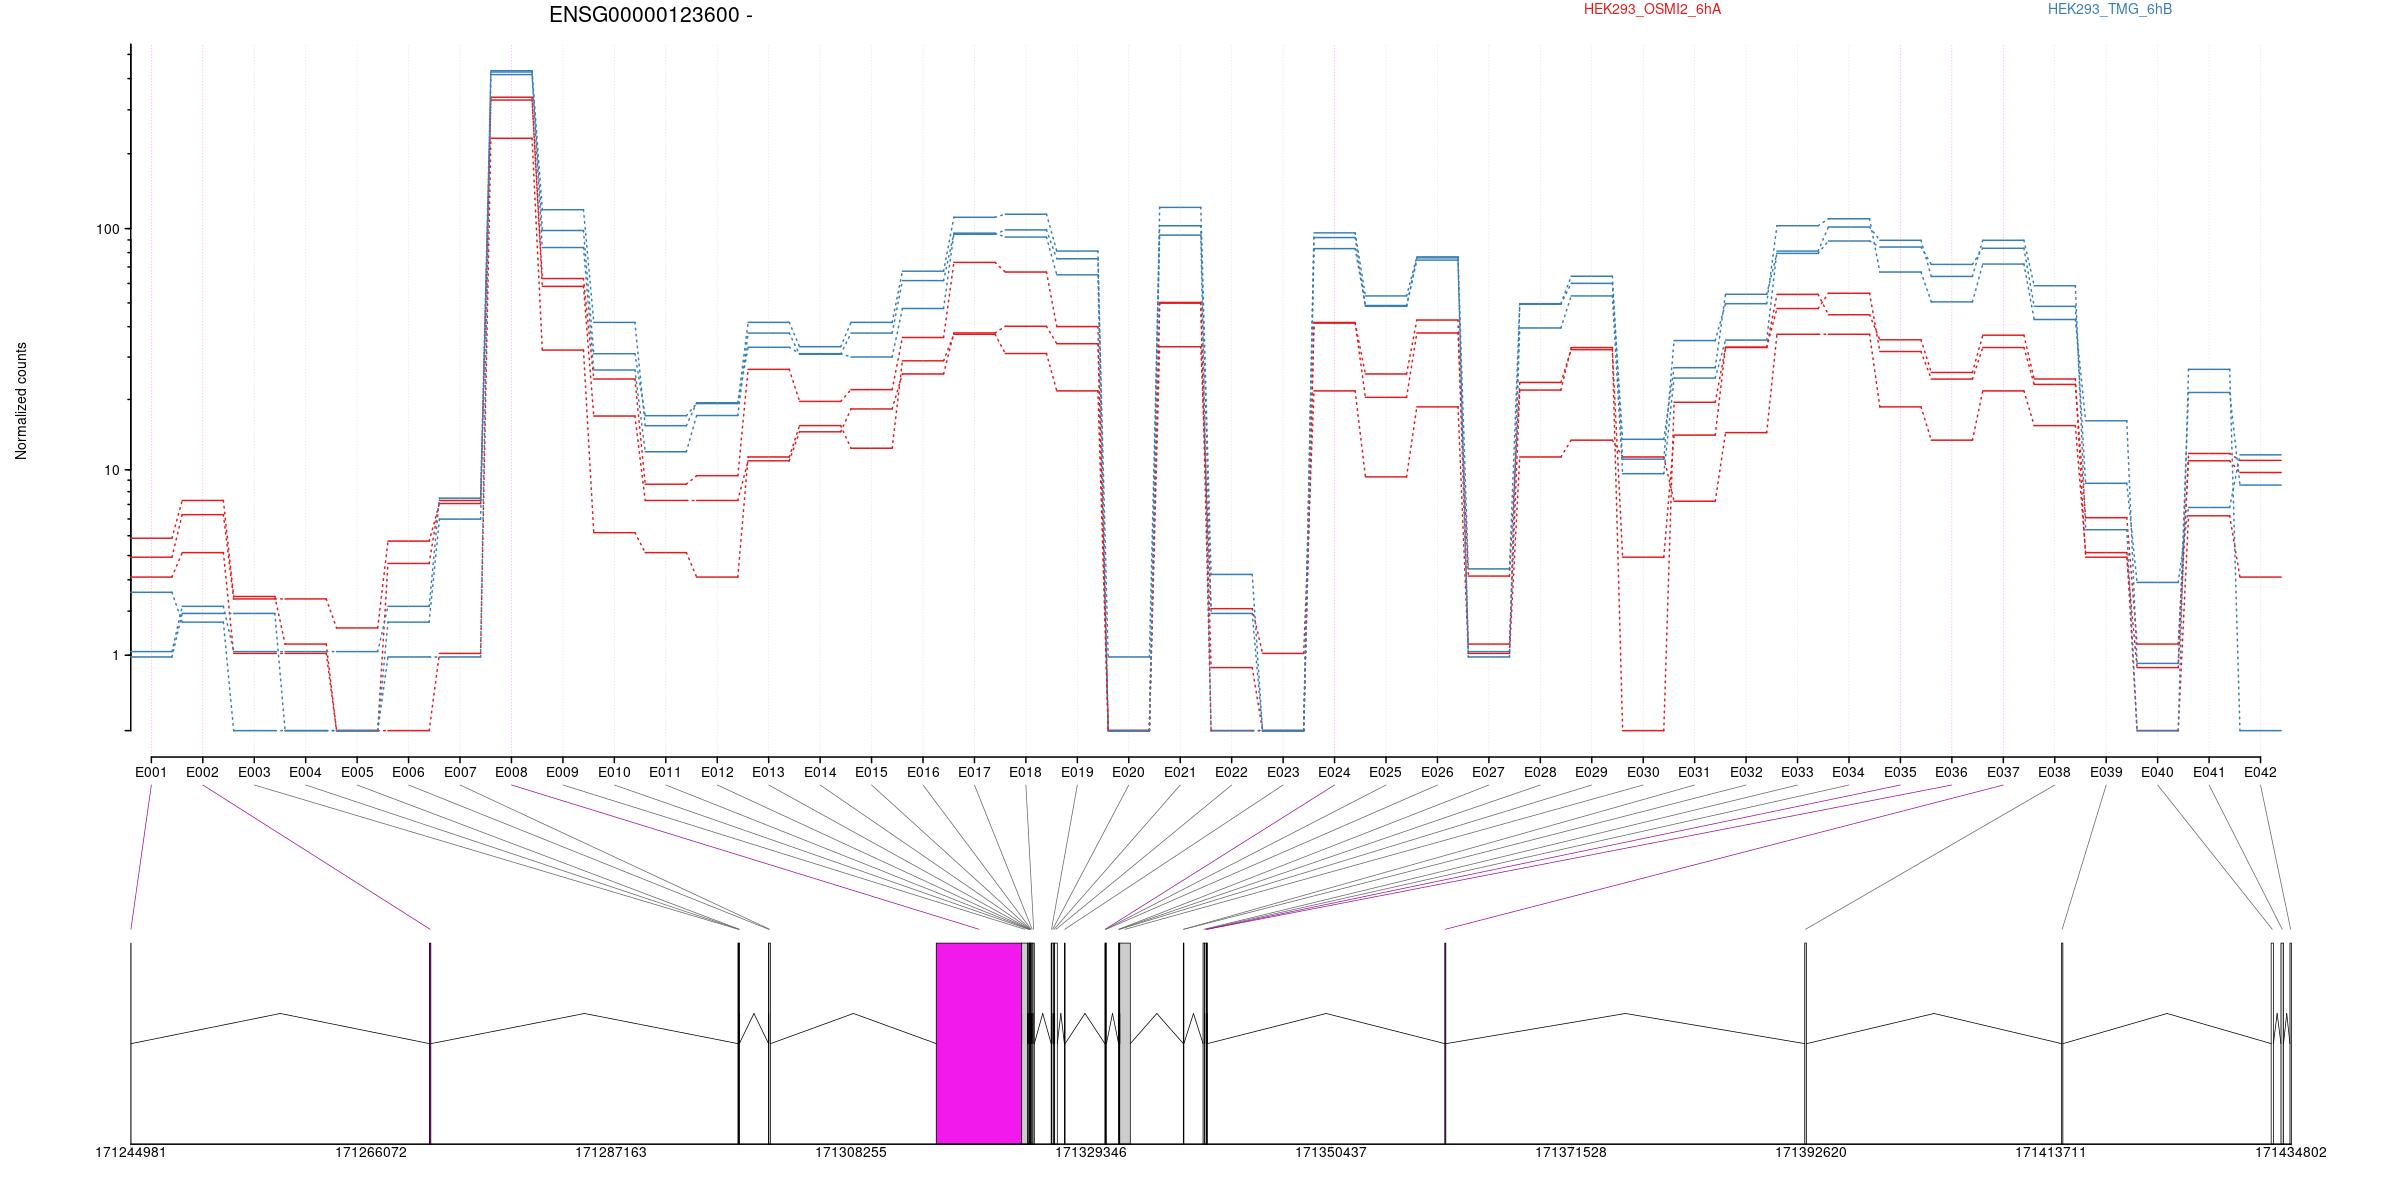The height and width of the screenshot is (1200, 2400).
Task: Select exon label E023
Action: point(1283,772)
